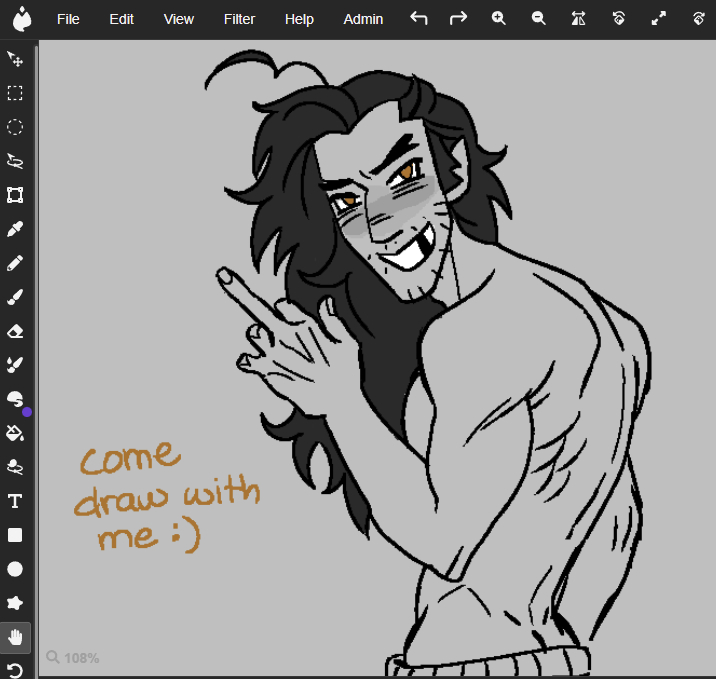This screenshot has height=679, width=716.
Task: Open the Admin menu
Action: pyautogui.click(x=363, y=19)
